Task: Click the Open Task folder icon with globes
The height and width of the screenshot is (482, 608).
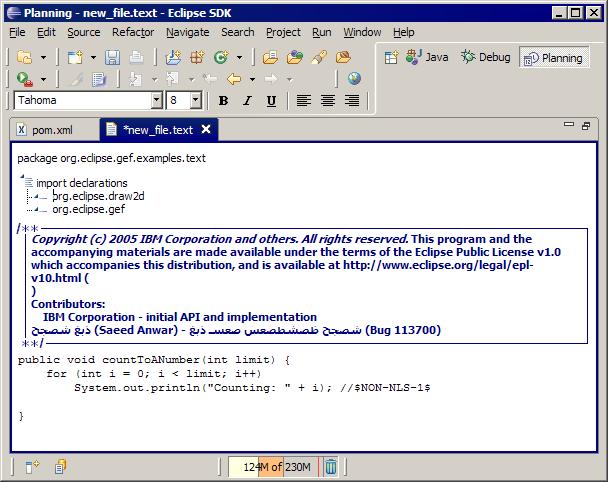Action: (x=295, y=57)
